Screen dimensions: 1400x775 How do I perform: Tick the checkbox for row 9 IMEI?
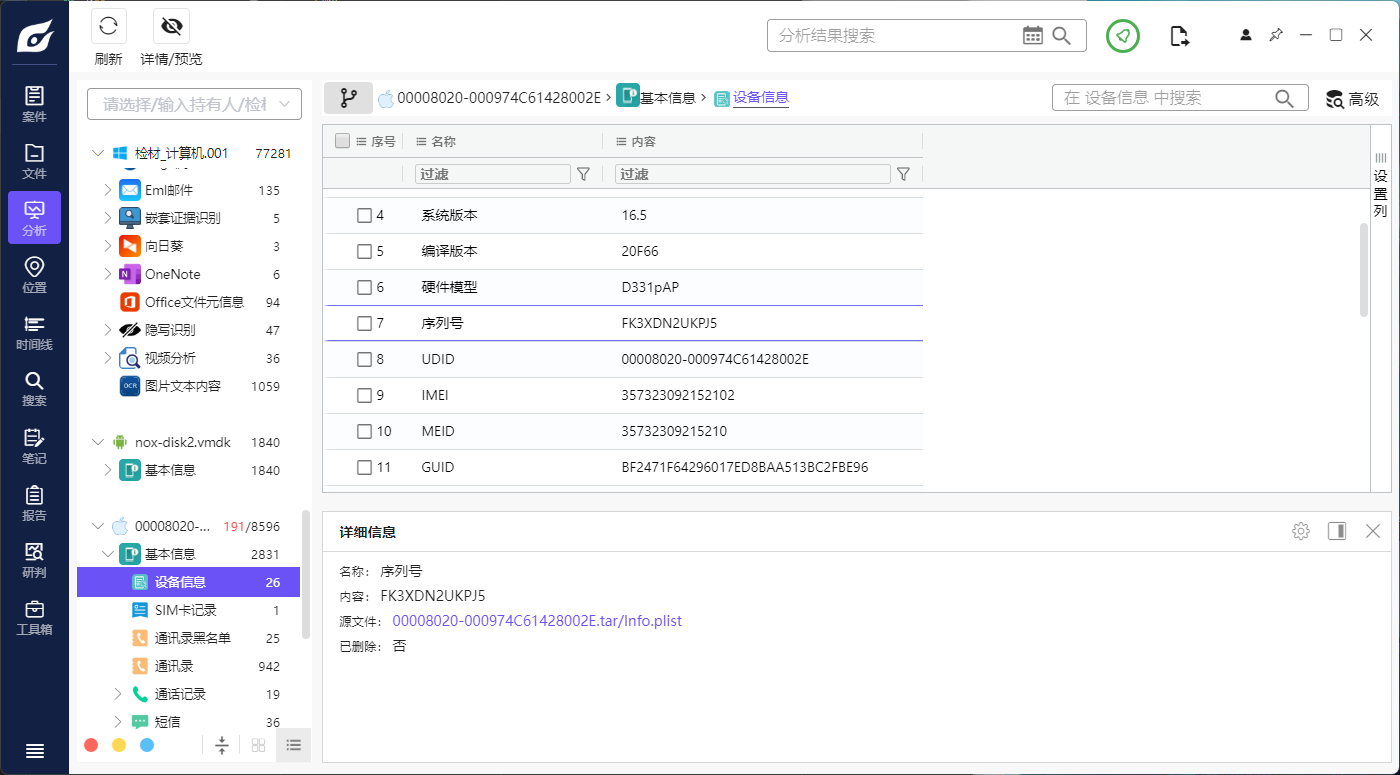point(365,395)
